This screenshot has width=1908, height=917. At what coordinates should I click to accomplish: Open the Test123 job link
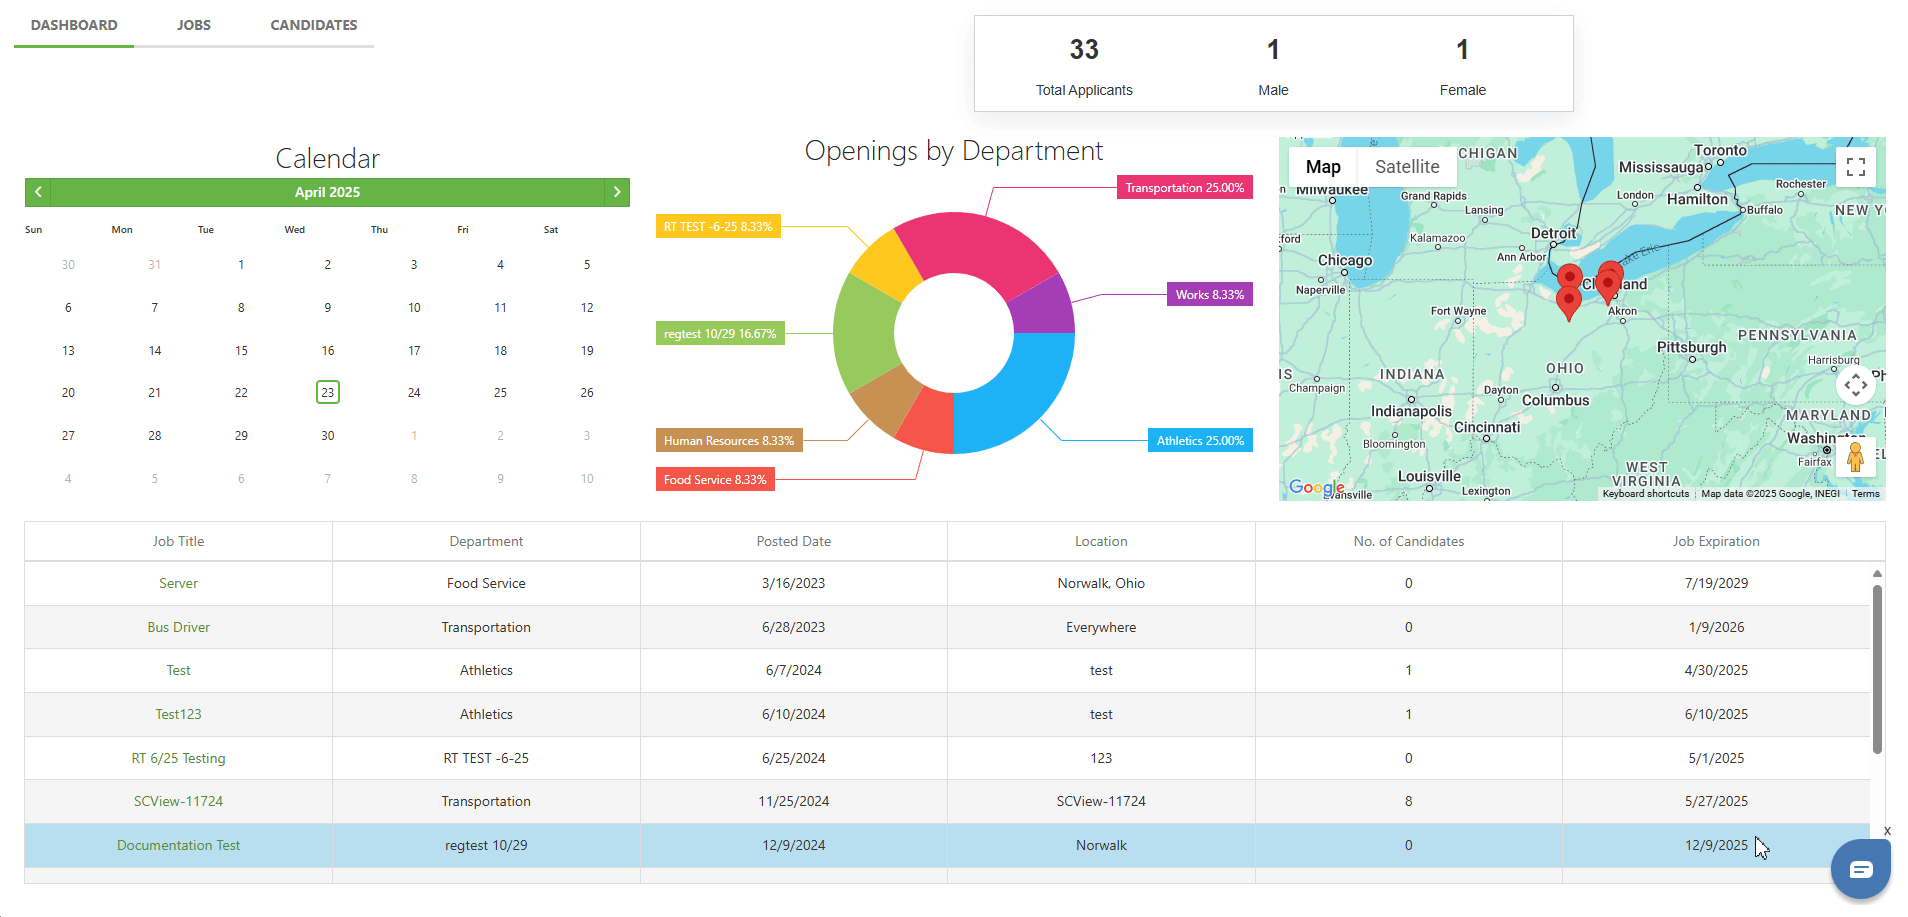[x=179, y=714]
